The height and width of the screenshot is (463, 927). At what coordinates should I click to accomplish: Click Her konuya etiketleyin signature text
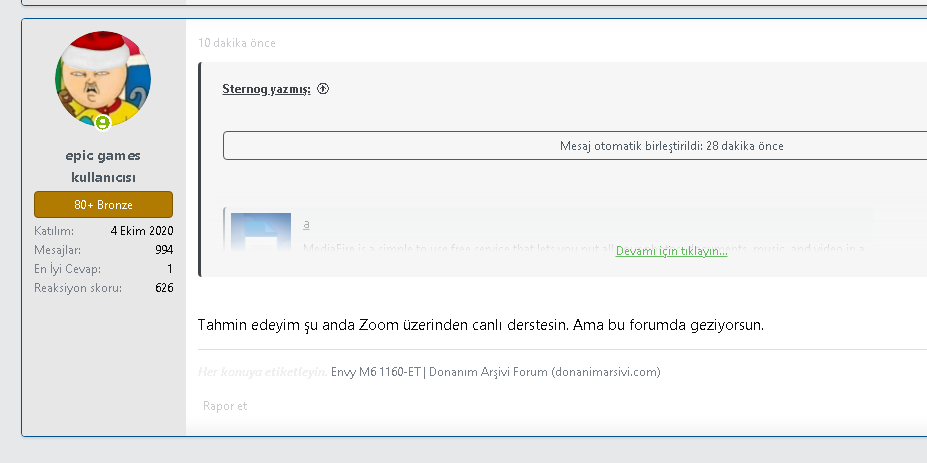click(262, 372)
